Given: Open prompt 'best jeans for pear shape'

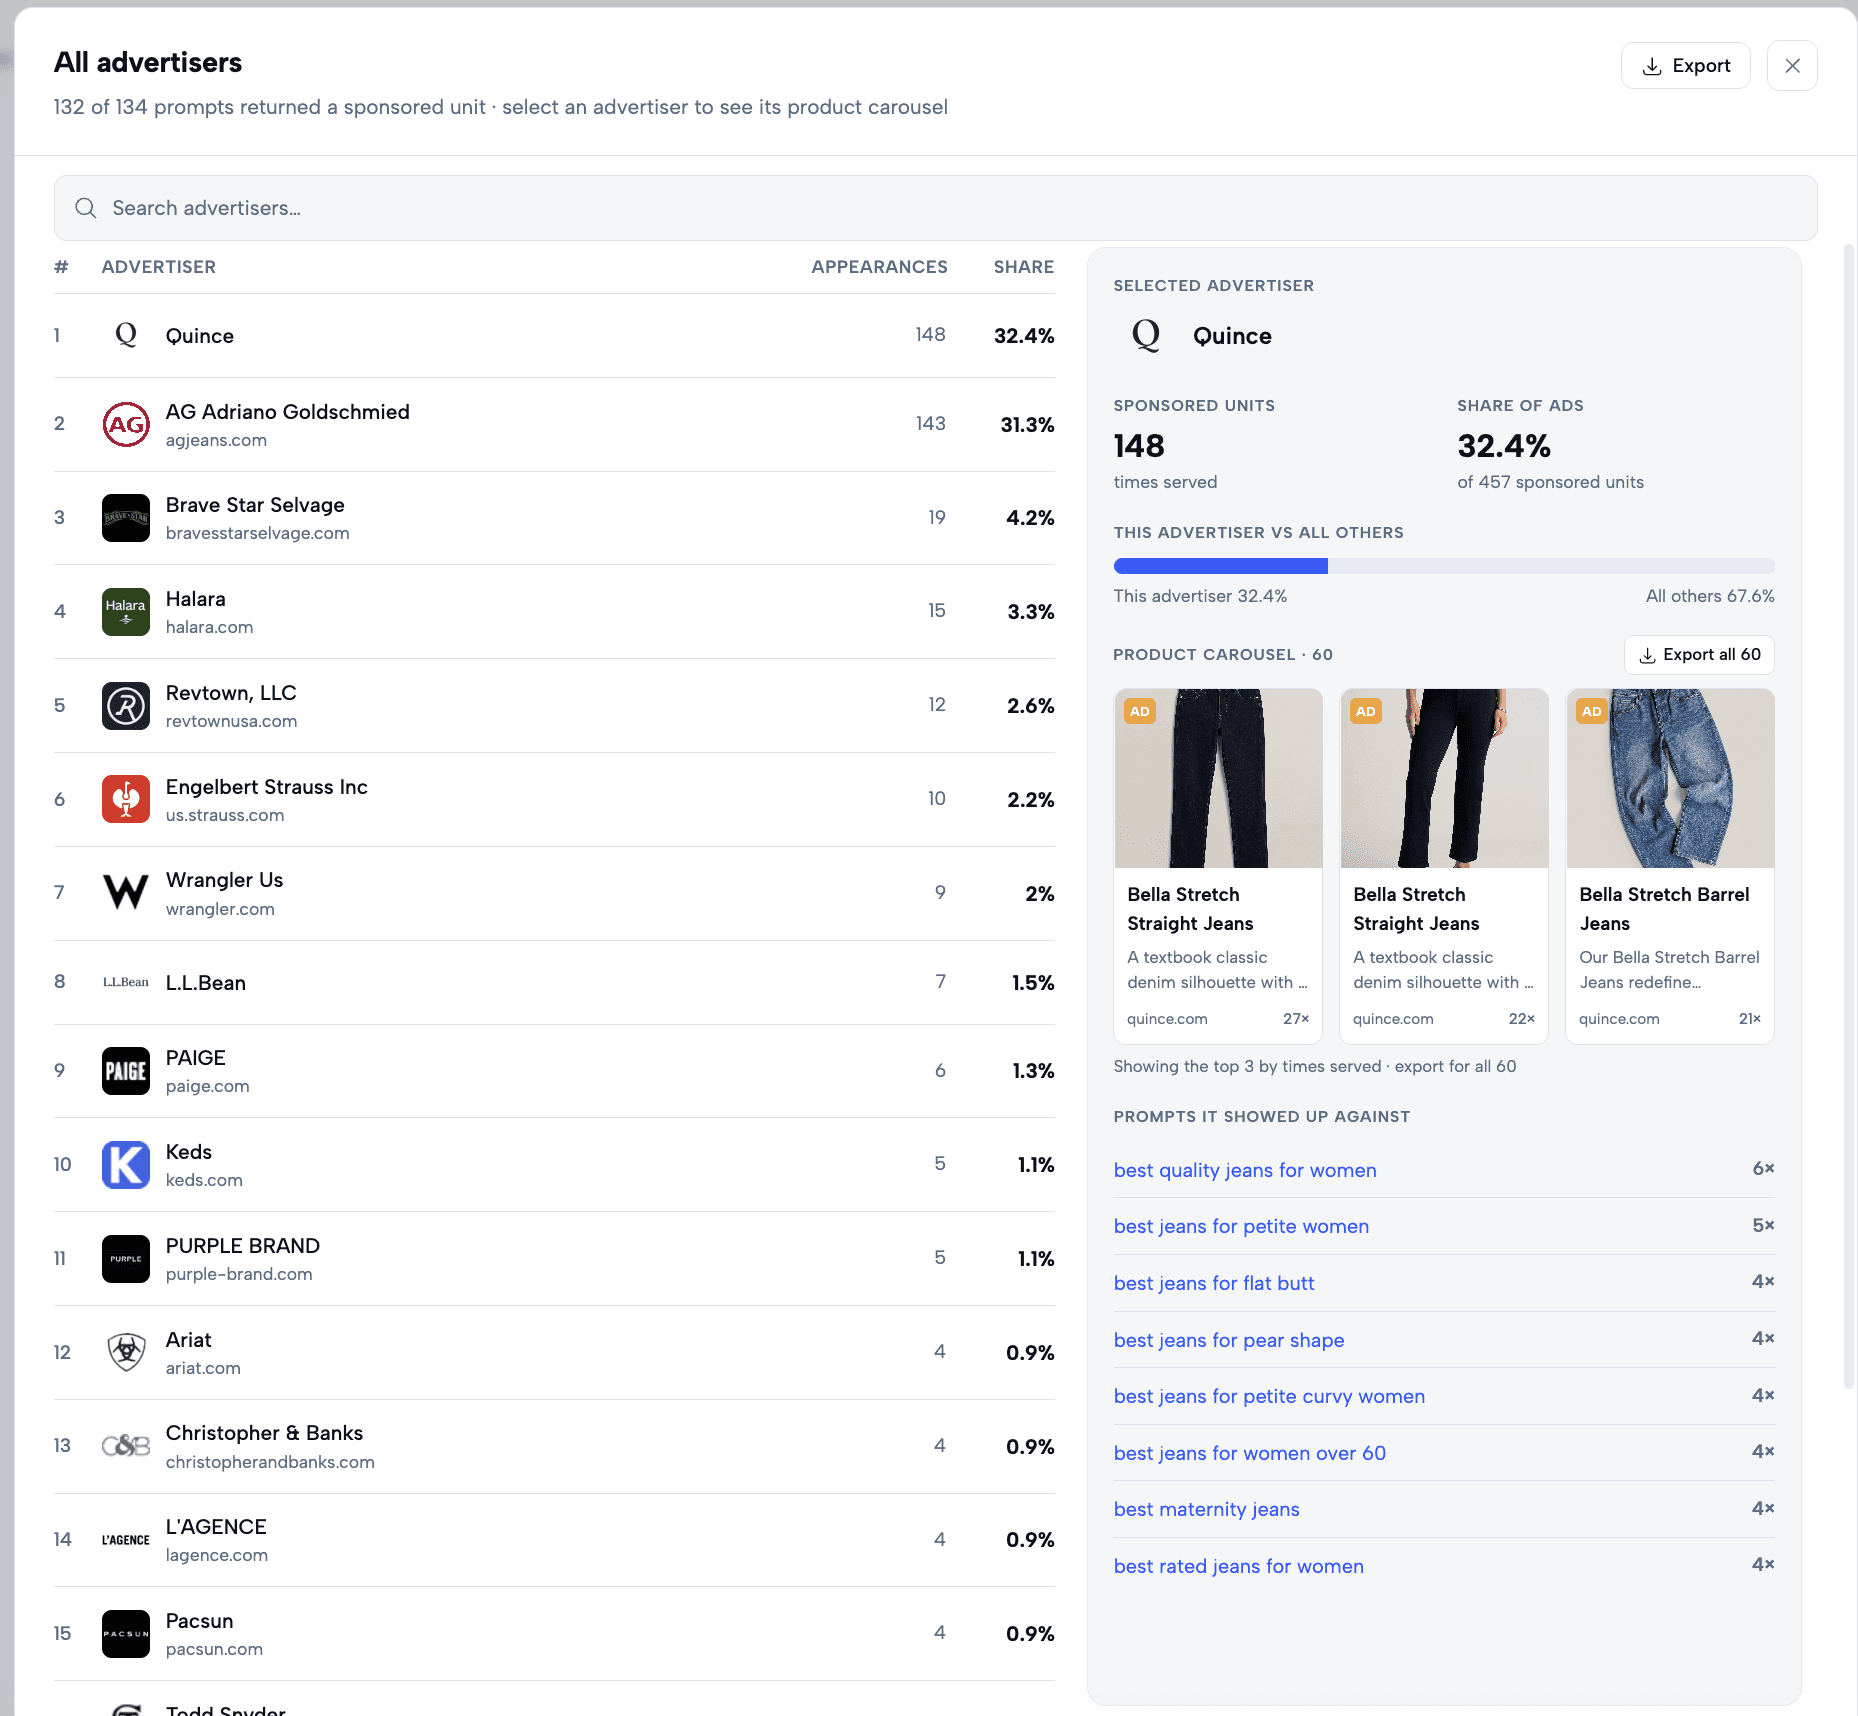Looking at the screenshot, I should pyautogui.click(x=1229, y=1340).
